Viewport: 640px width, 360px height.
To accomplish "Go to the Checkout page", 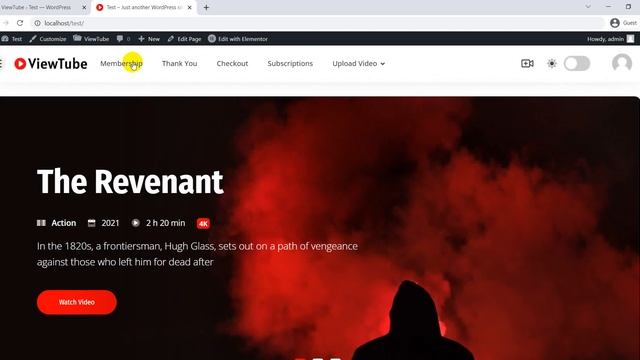I will tap(232, 63).
